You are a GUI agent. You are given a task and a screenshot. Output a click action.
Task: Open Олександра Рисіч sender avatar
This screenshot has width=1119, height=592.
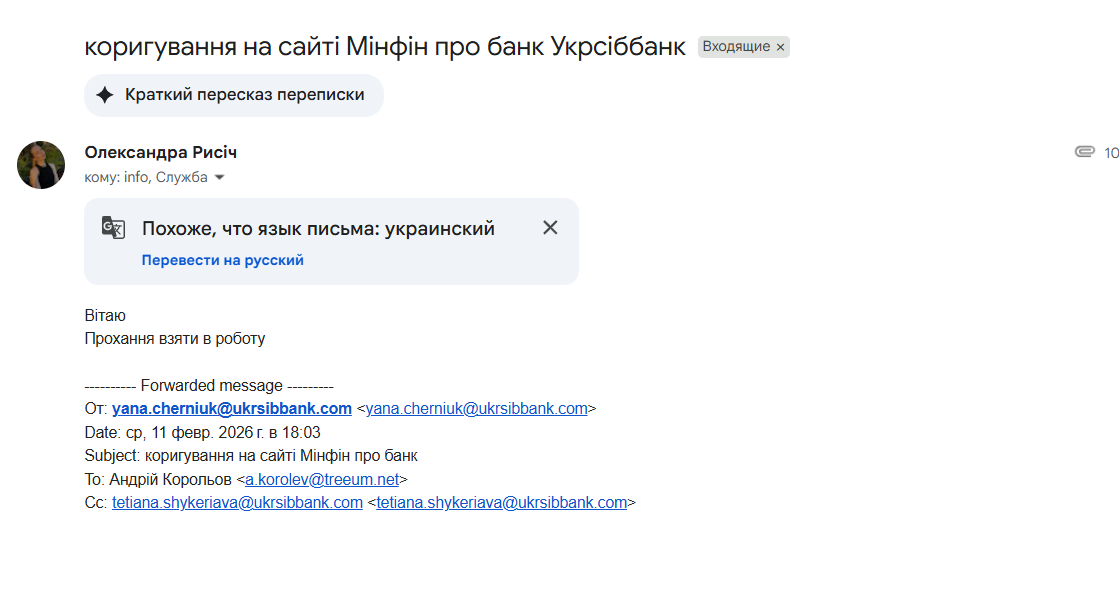(41, 165)
